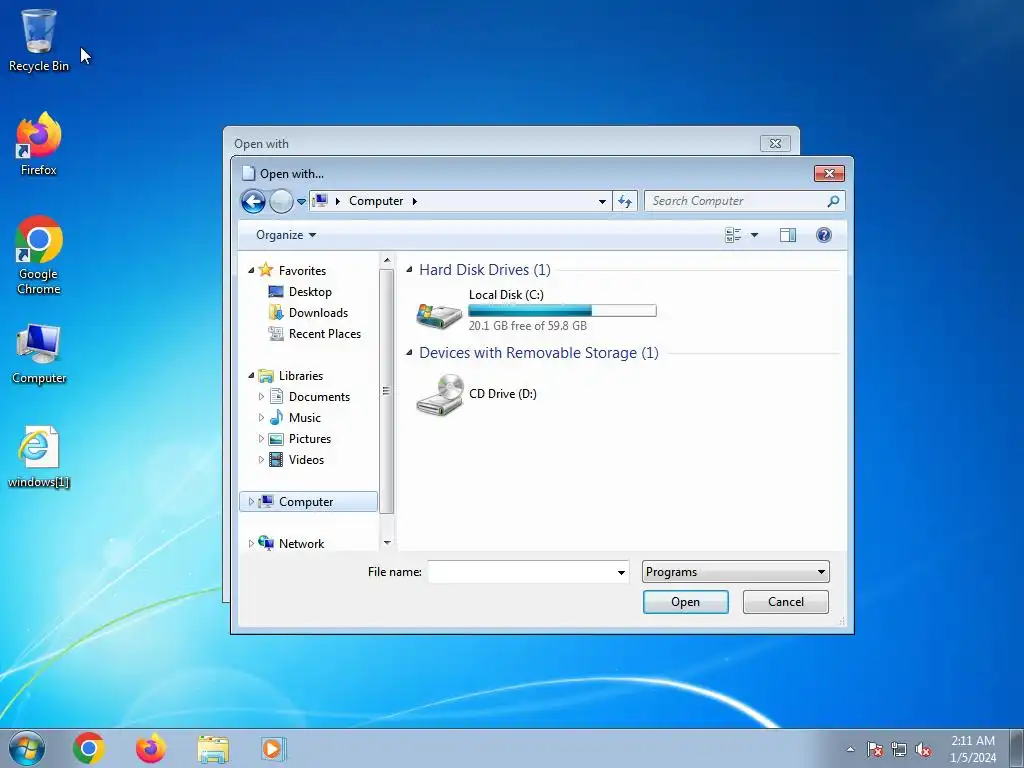Select the windows[1] desktop file icon
Image resolution: width=1024 pixels, height=768 pixels.
[x=39, y=457]
